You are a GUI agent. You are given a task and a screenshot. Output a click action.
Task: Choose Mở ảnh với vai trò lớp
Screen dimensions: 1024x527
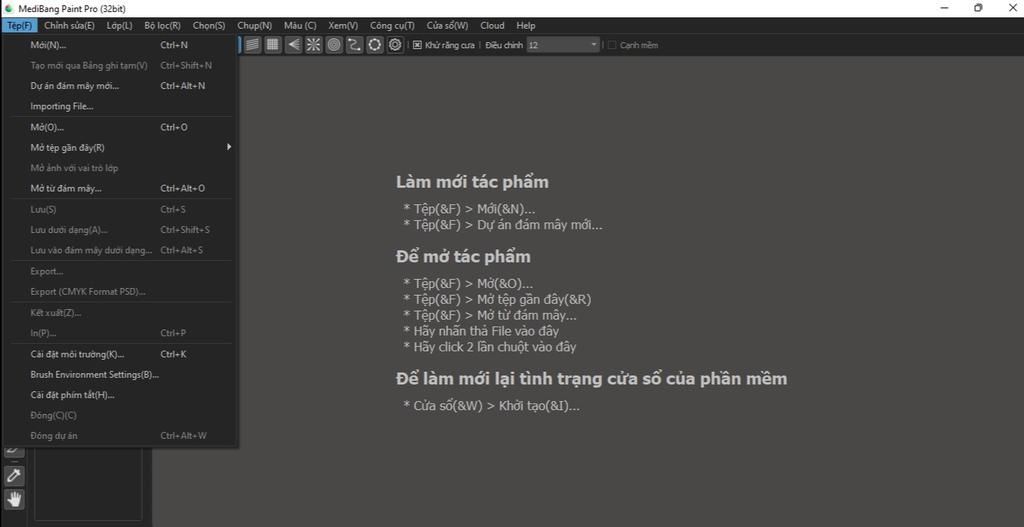tap(121, 168)
